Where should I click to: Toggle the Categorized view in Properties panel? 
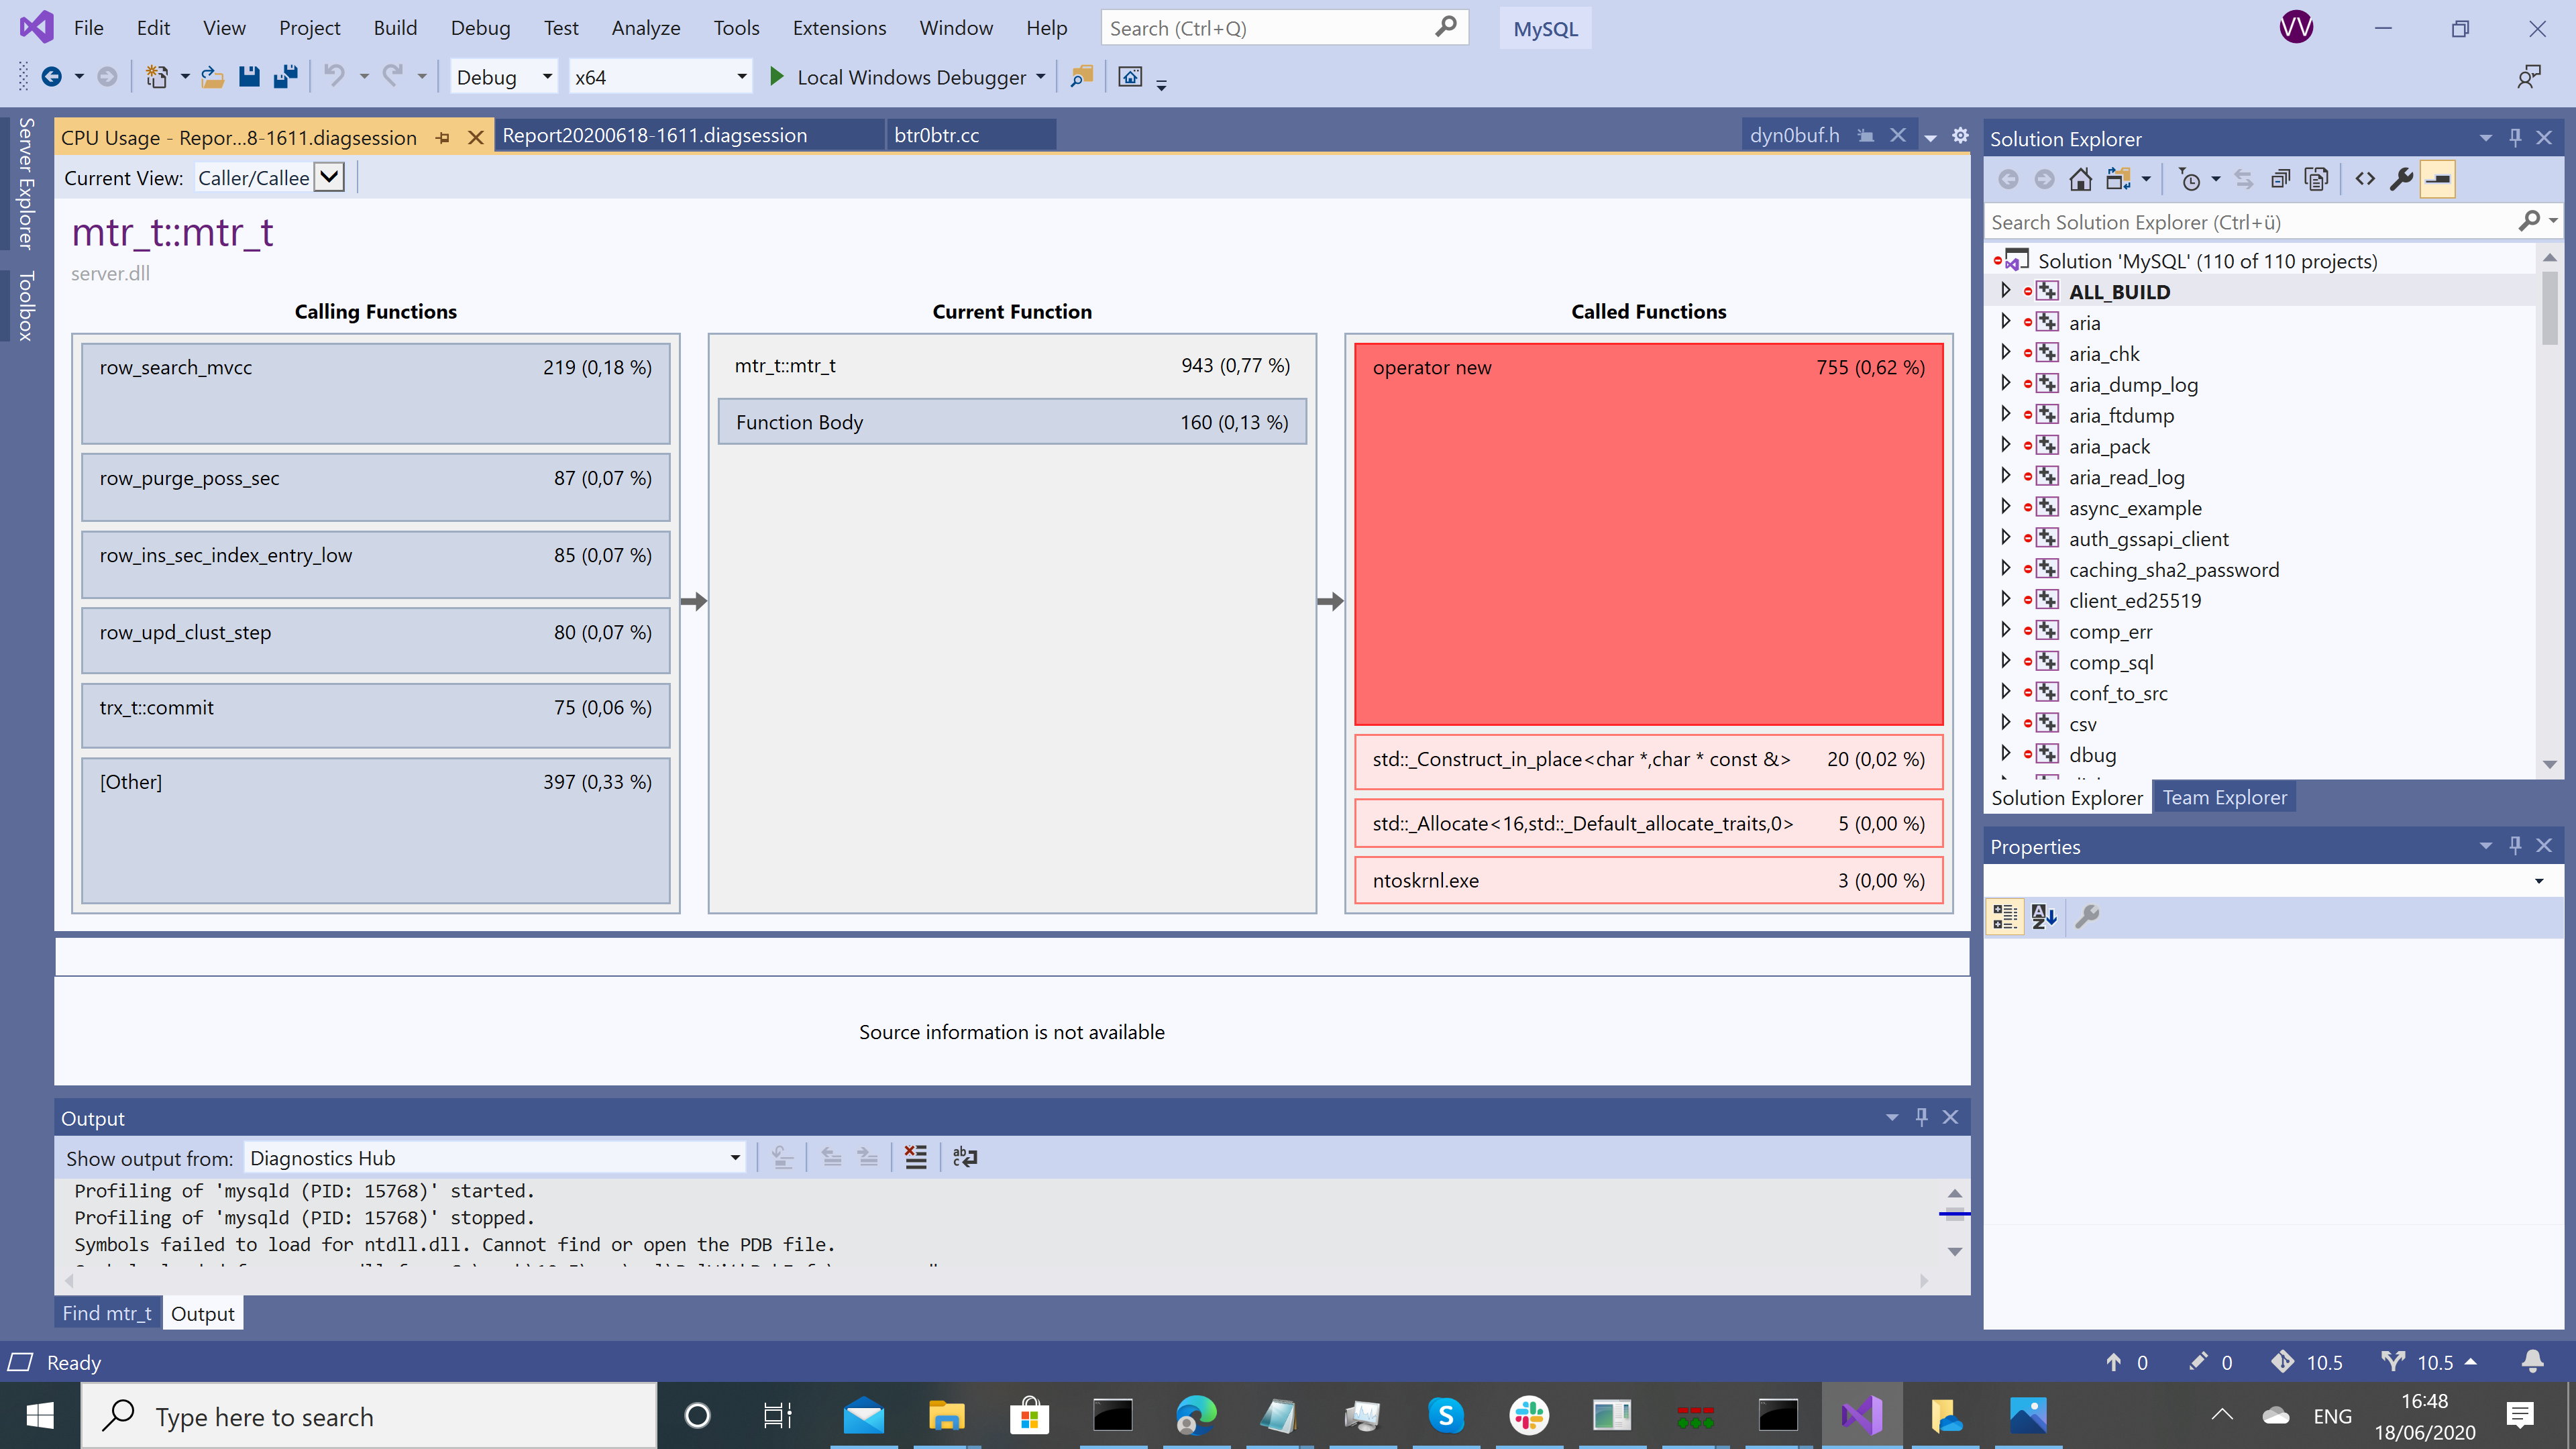[x=2005, y=916]
